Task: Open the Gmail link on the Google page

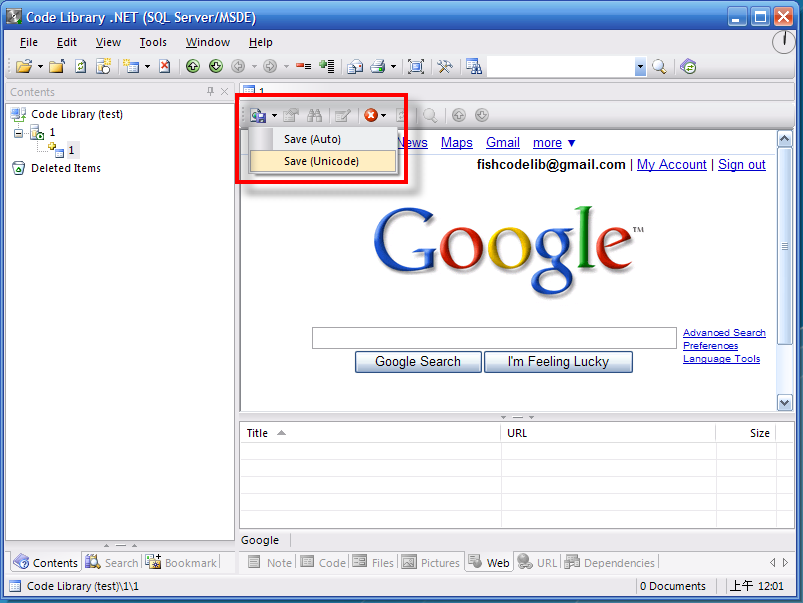Action: [x=502, y=142]
